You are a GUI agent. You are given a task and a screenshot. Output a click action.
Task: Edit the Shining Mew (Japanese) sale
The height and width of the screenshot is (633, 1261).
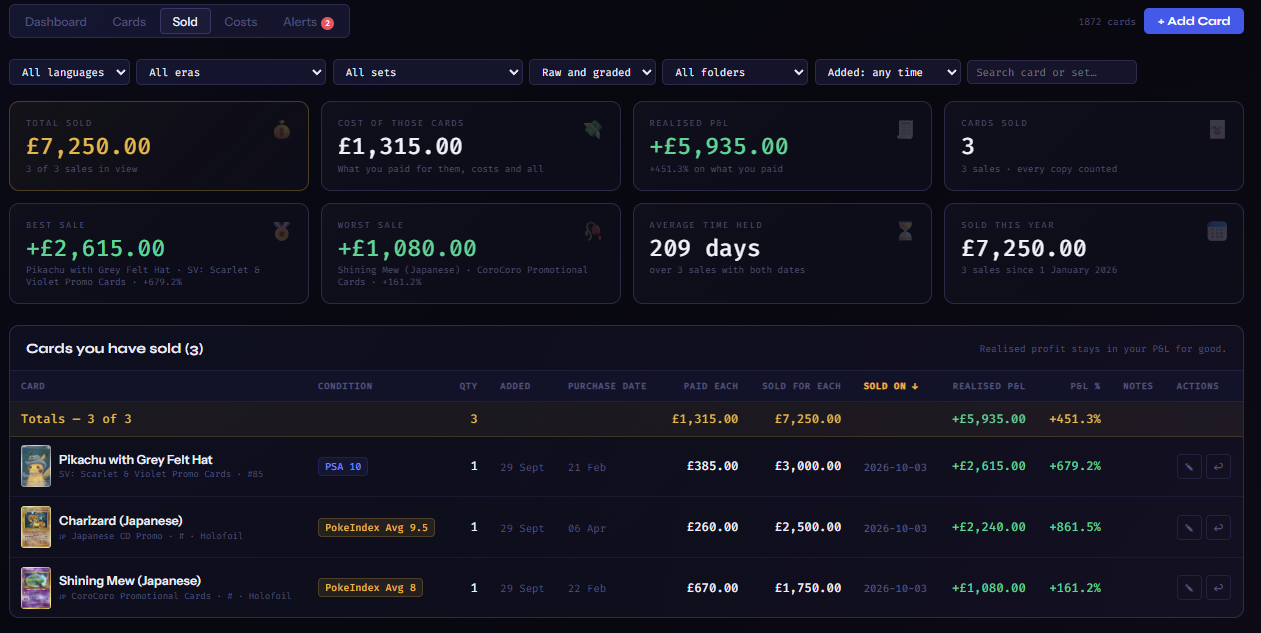point(1189,587)
